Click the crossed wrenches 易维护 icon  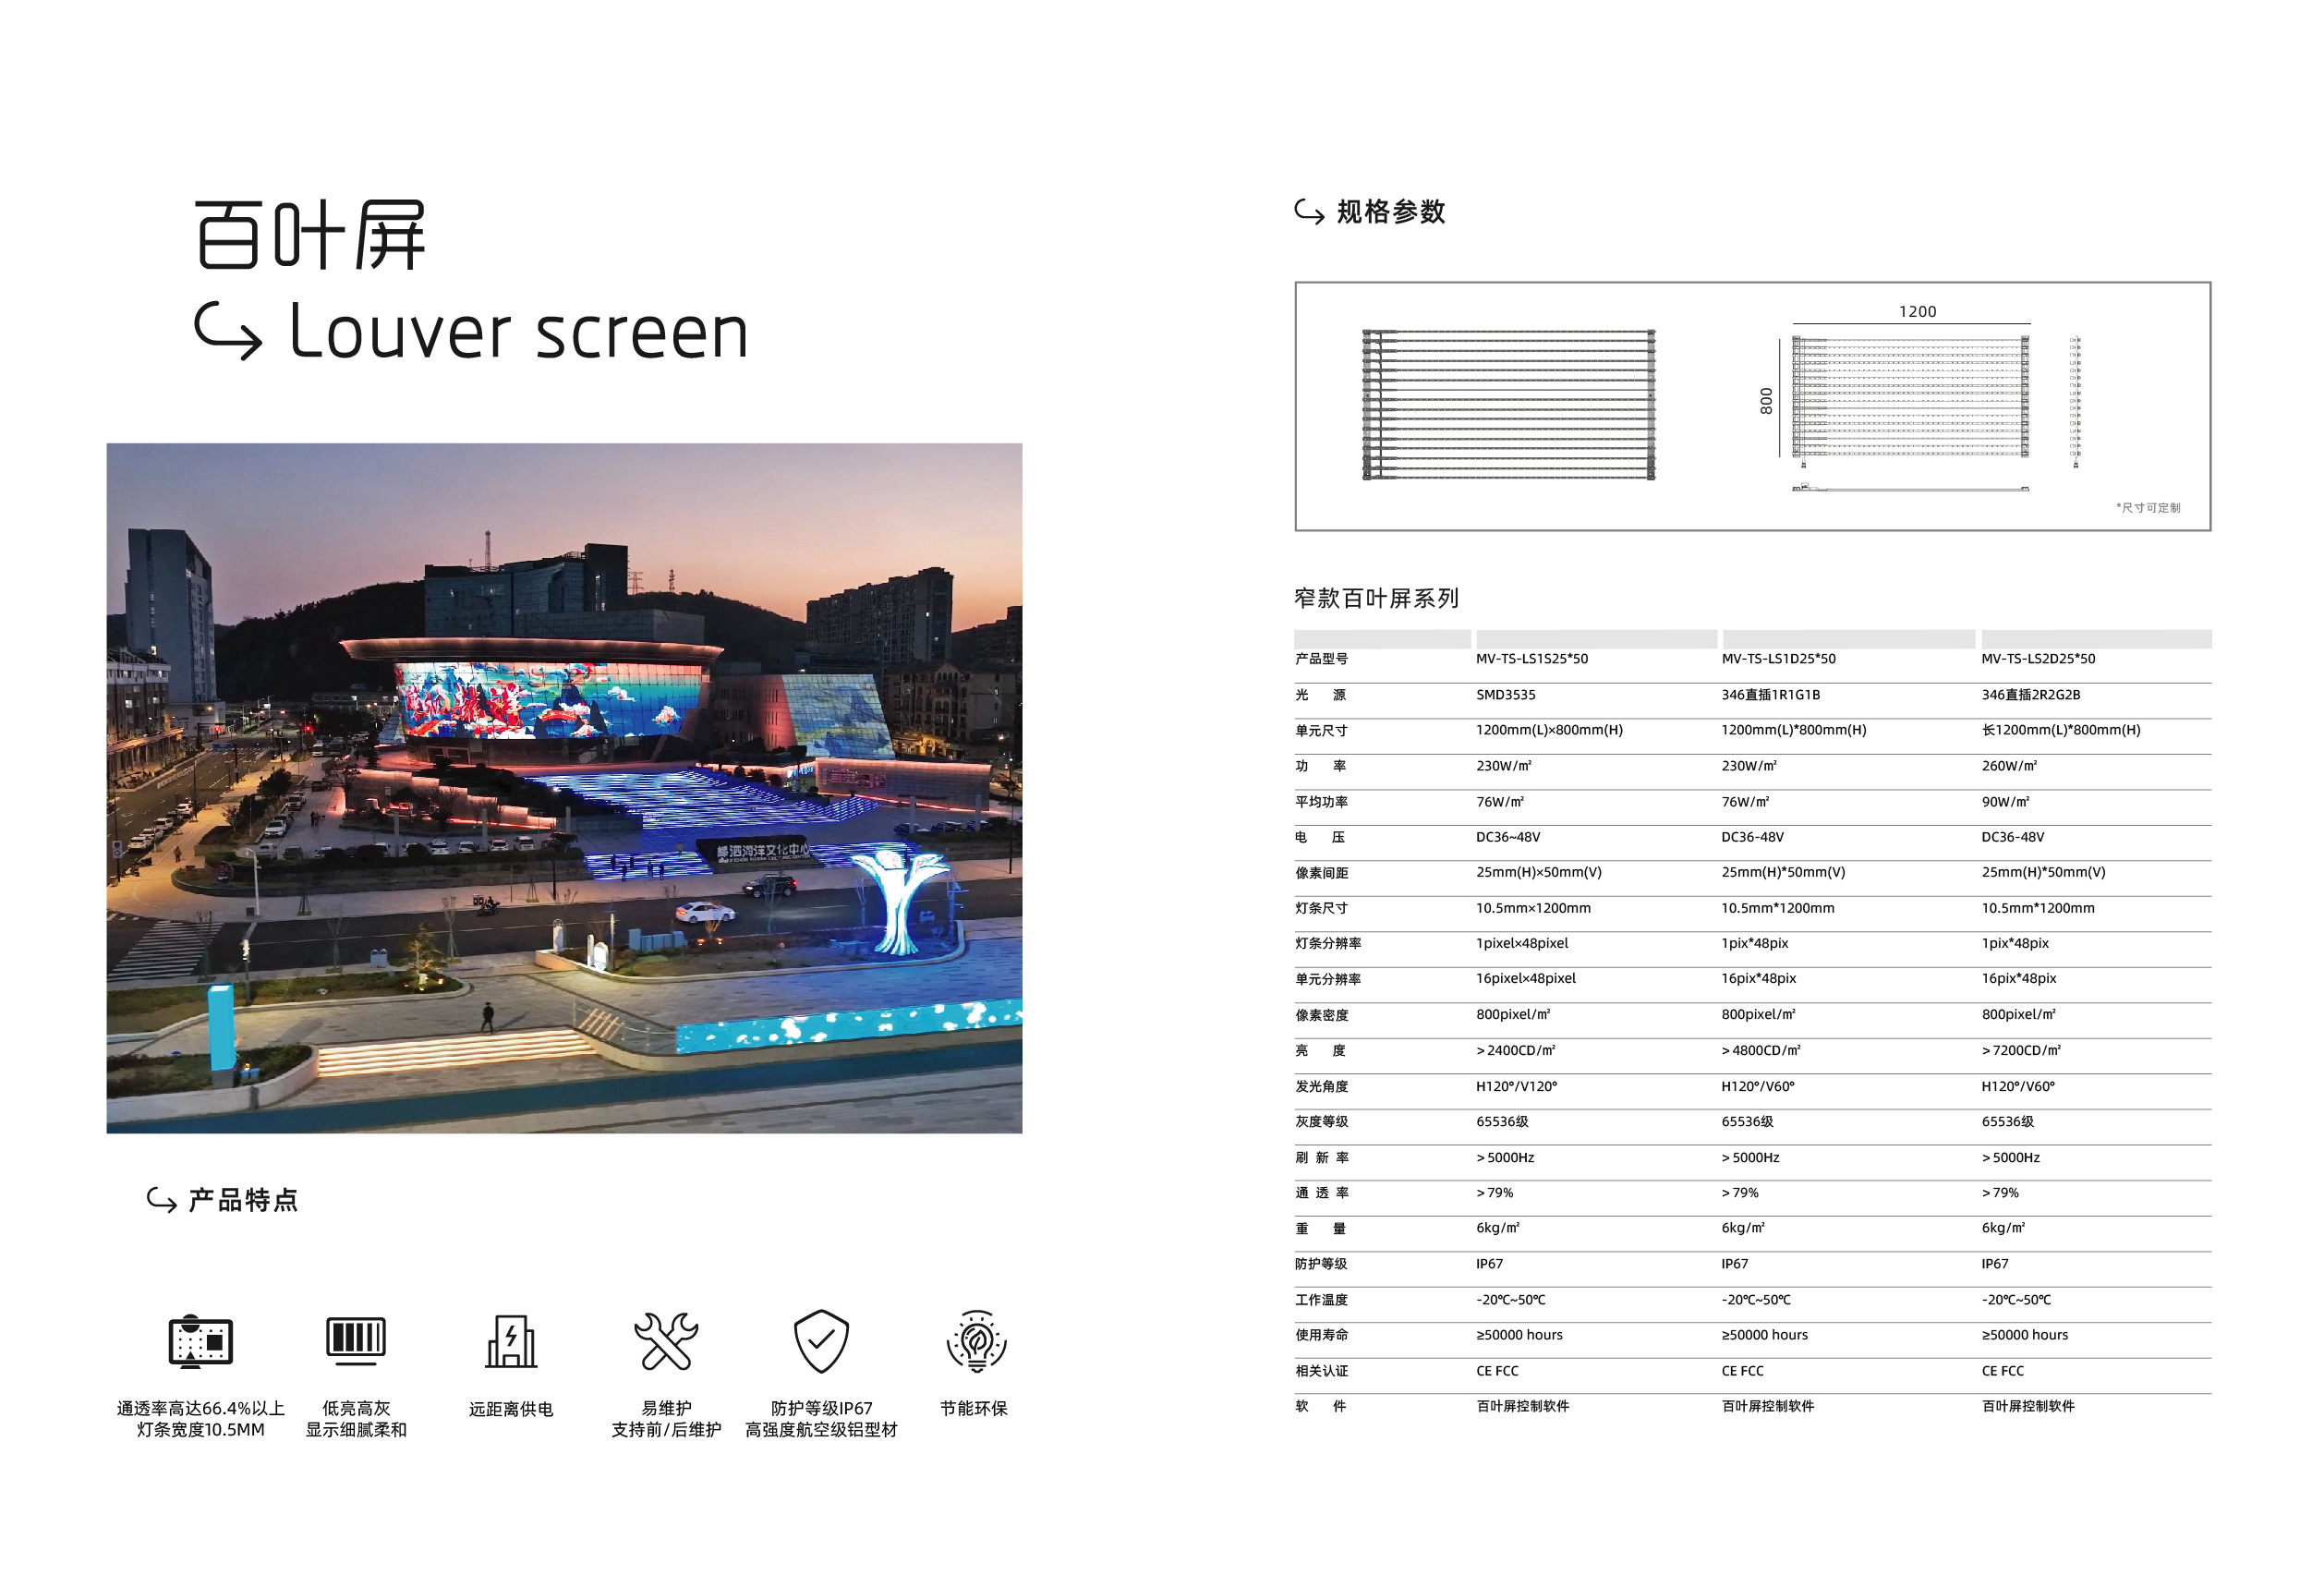coord(666,1340)
